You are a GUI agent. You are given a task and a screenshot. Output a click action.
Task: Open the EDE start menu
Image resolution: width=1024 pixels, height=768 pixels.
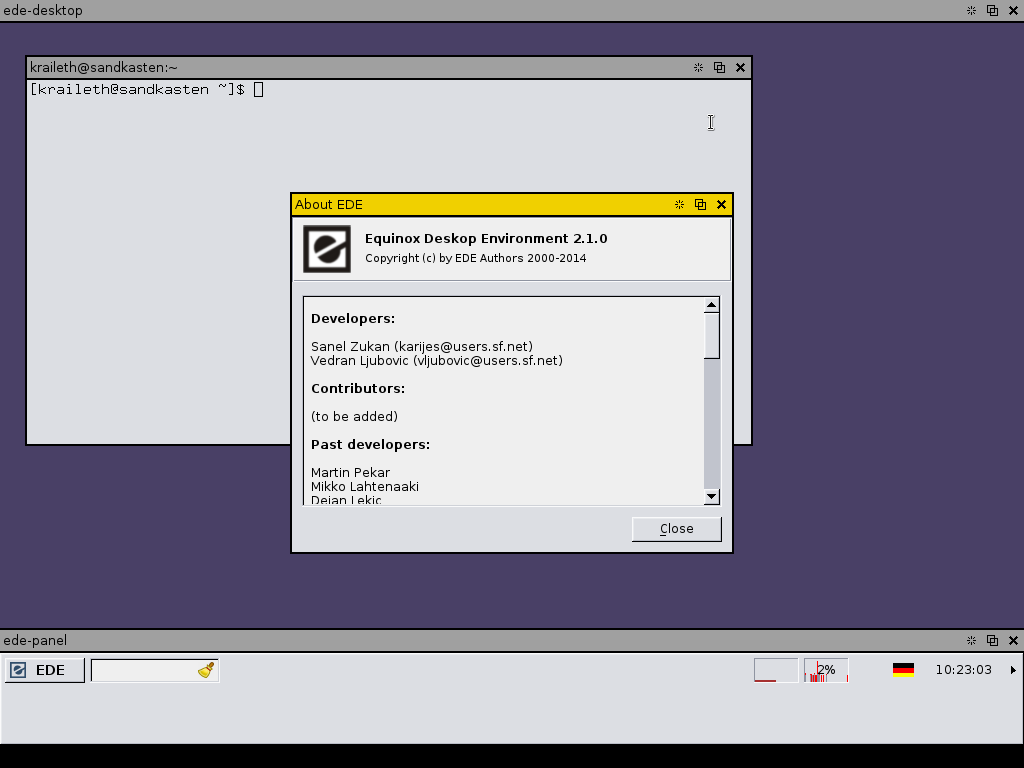pyautogui.click(x=44, y=670)
